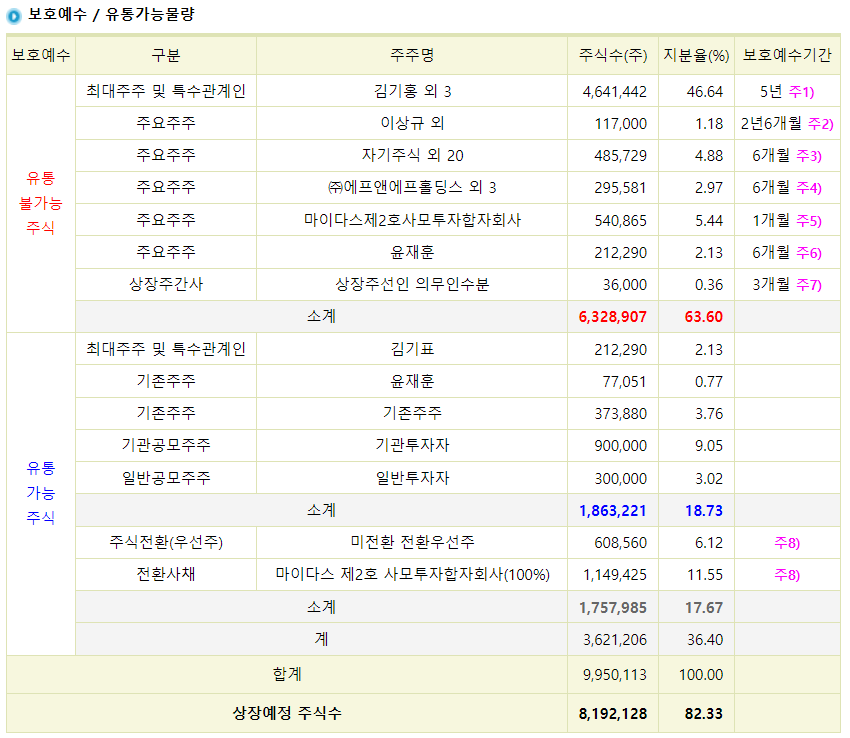
Task: Select blue percentage 18.73
Action: coord(704,510)
